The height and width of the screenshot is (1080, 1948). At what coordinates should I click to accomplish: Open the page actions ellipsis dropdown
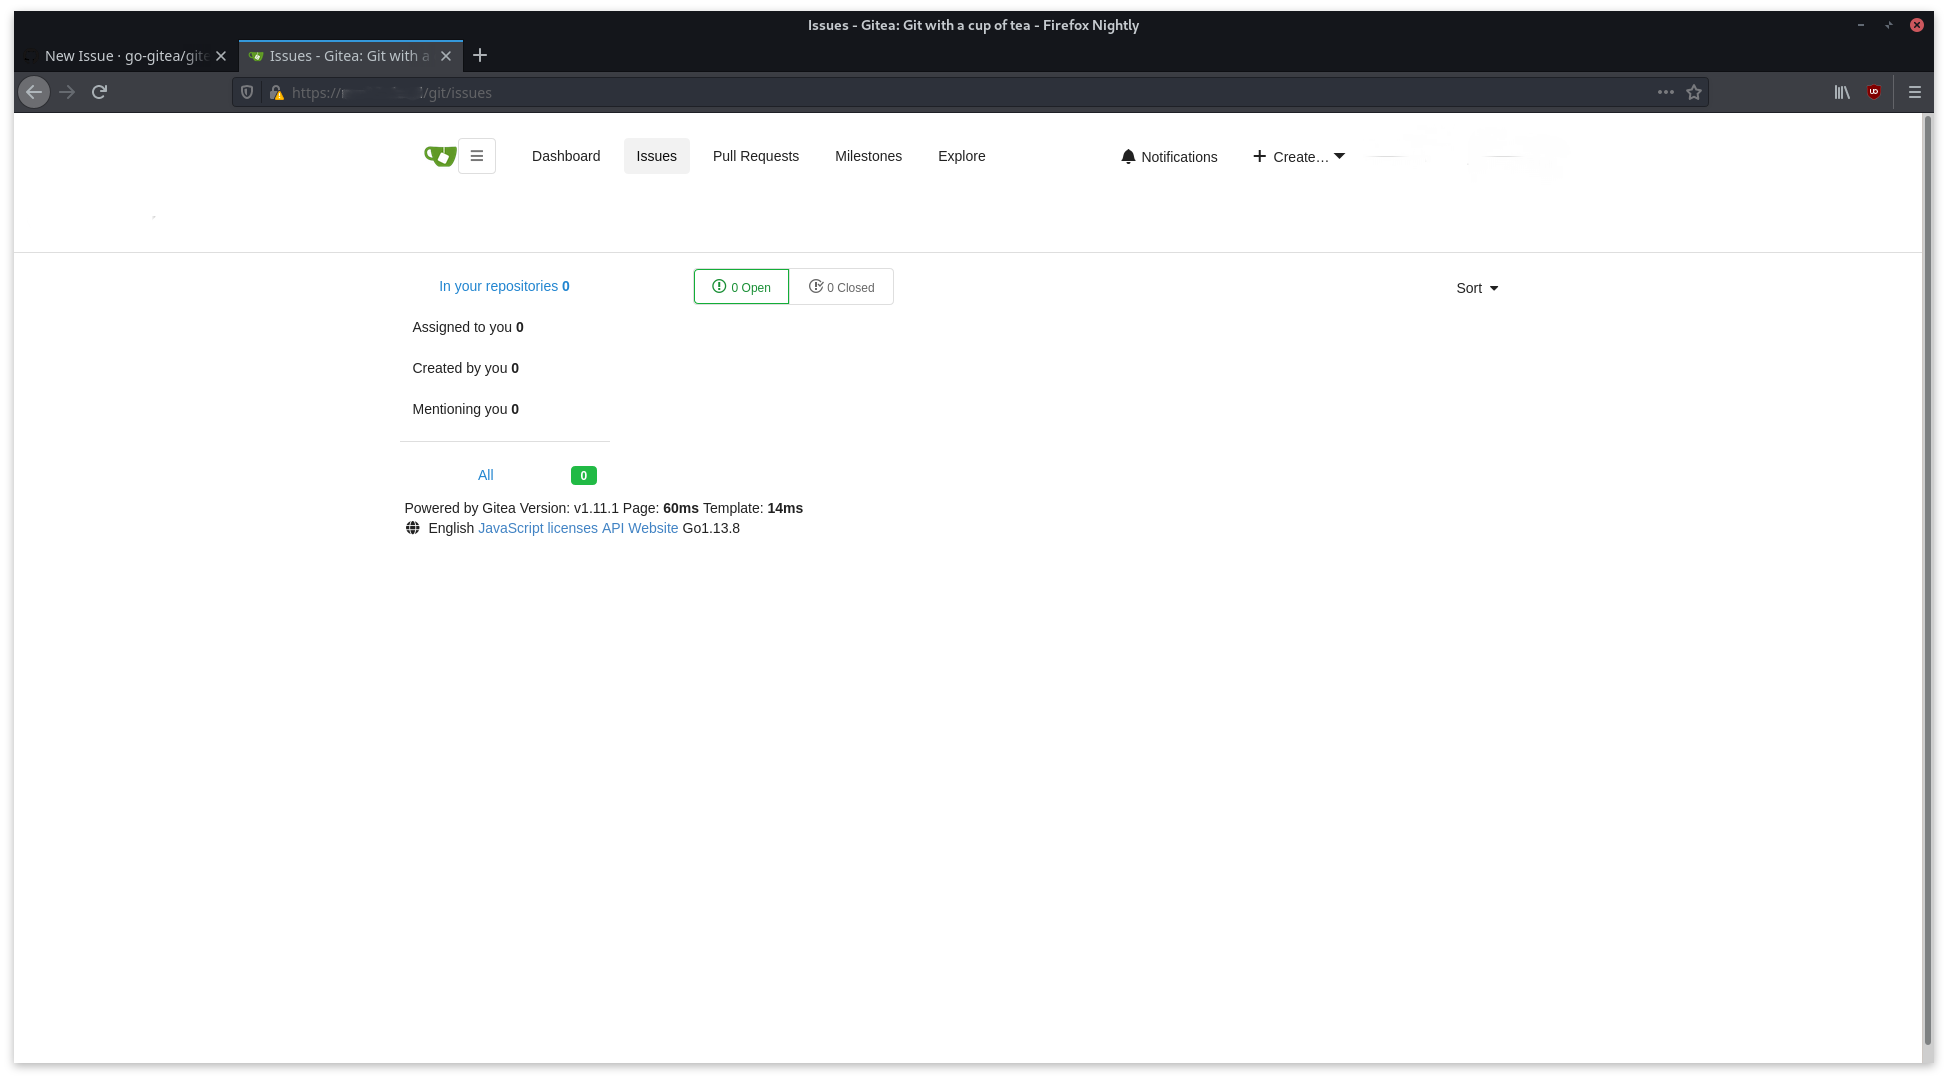coord(1664,92)
